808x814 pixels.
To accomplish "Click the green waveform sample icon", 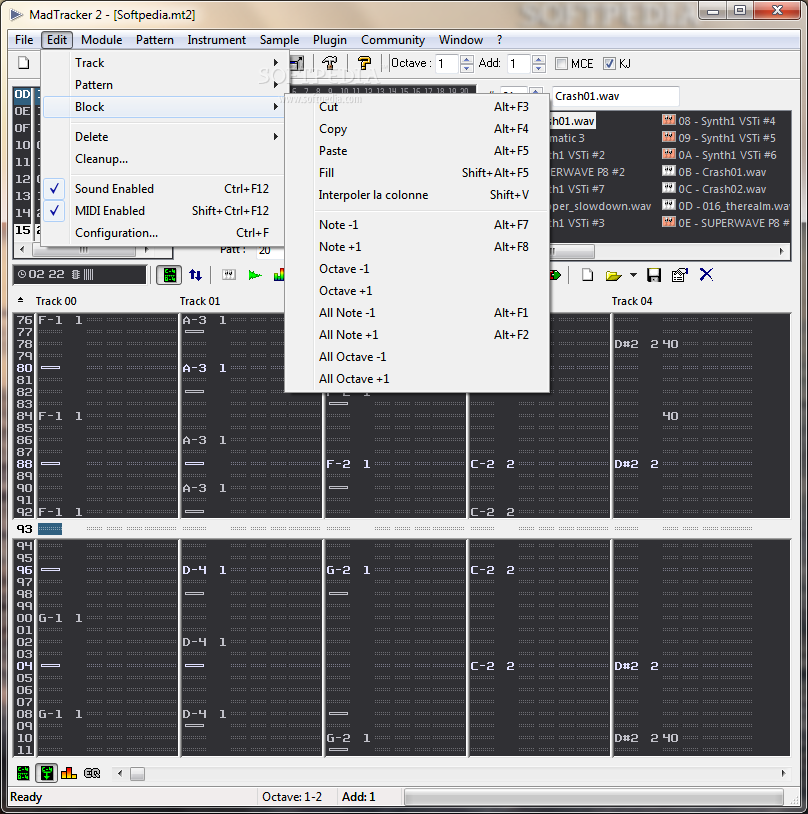I will [x=254, y=275].
